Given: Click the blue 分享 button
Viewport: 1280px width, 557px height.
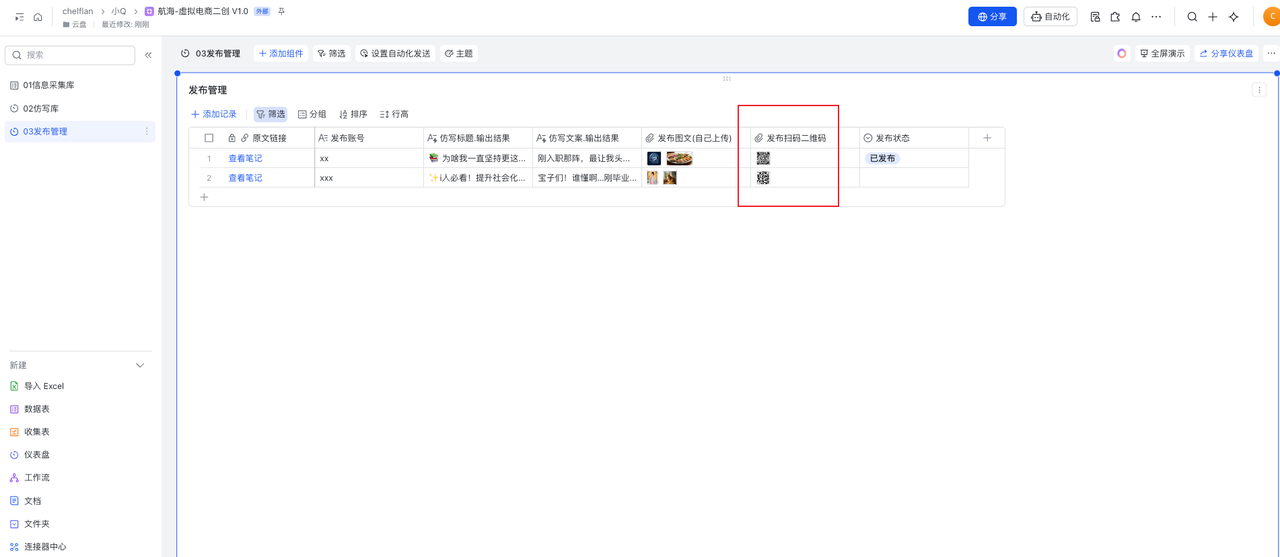Looking at the screenshot, I should click(x=992, y=17).
